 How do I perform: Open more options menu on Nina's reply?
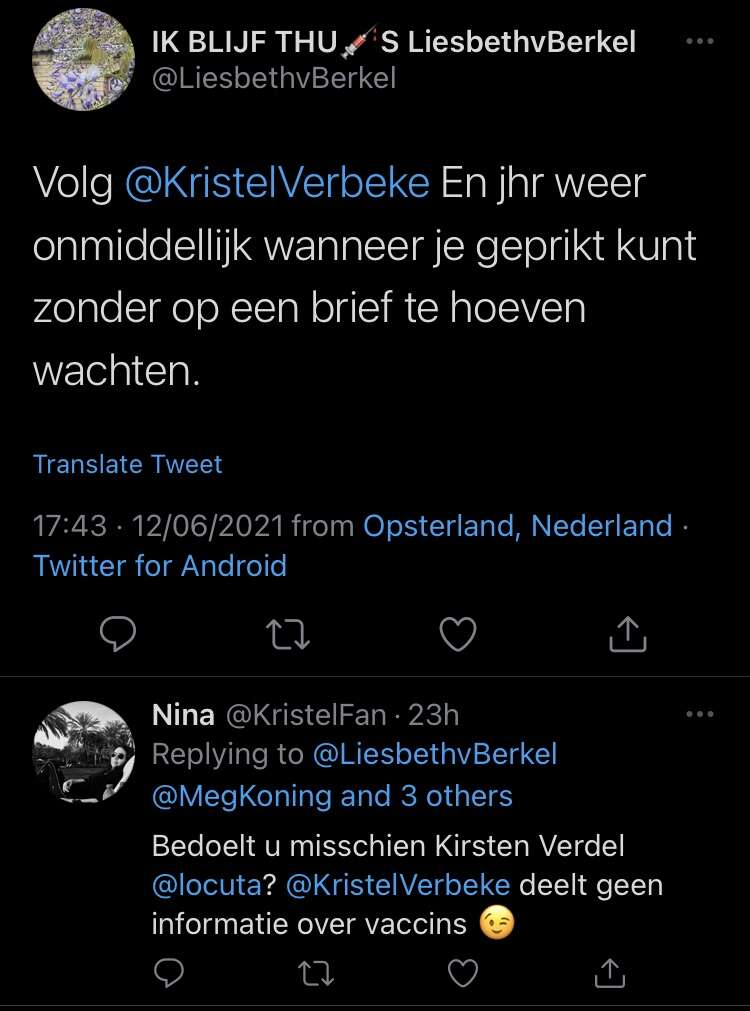point(699,714)
